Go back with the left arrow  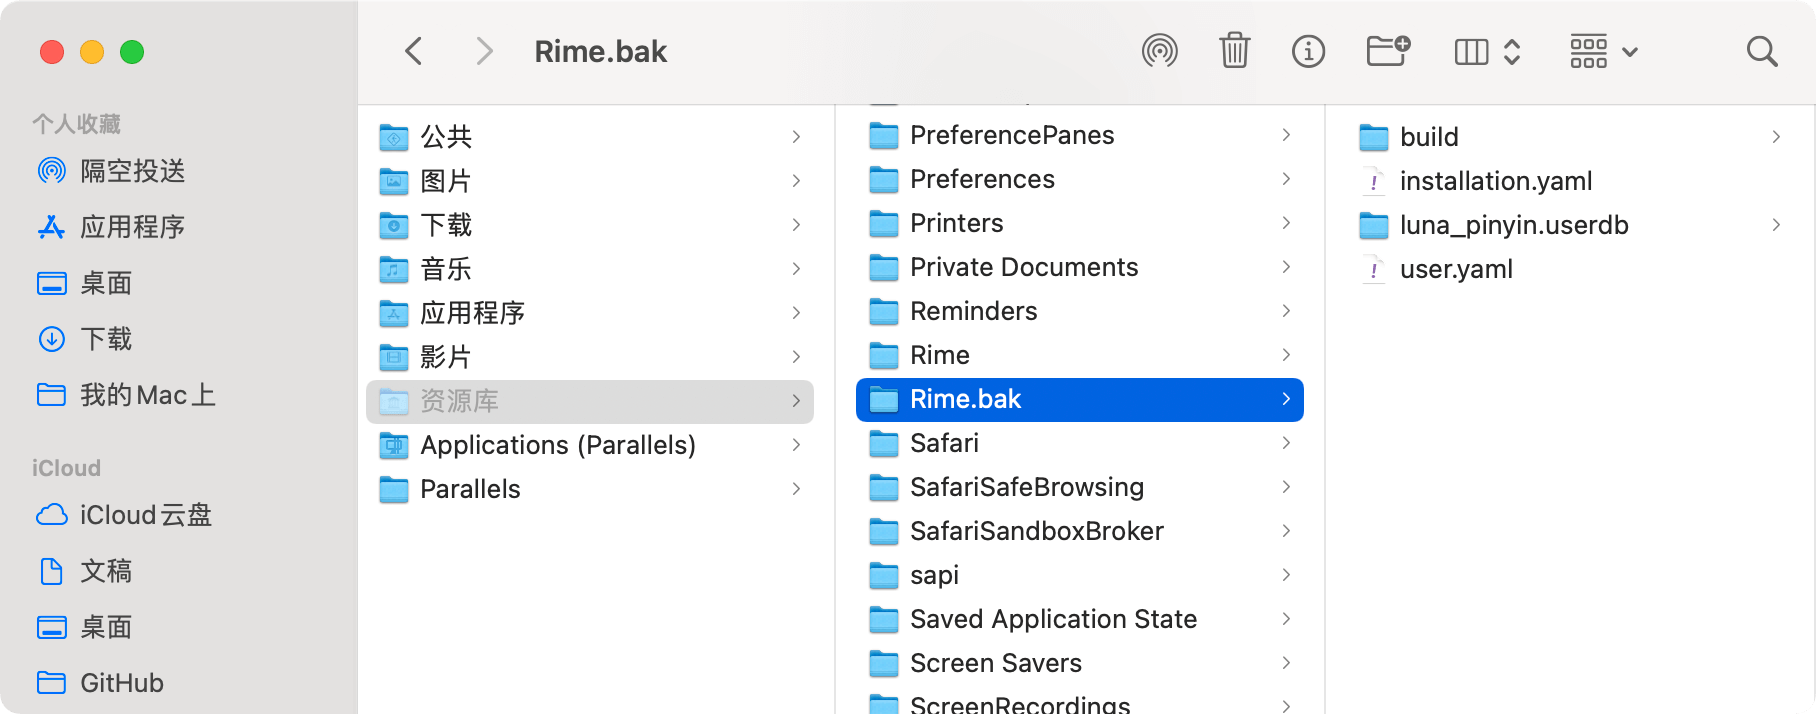click(414, 51)
